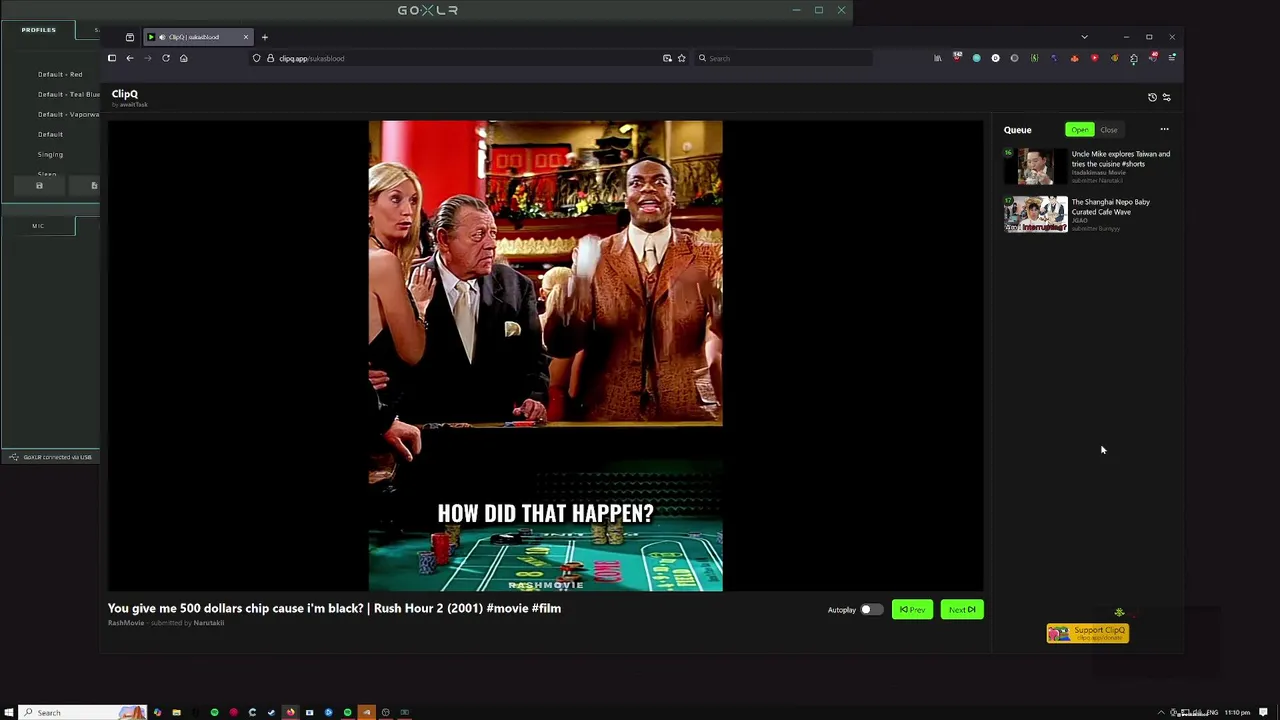Click ENG language indicator in tray
1280x720 pixels.
click(1212, 712)
